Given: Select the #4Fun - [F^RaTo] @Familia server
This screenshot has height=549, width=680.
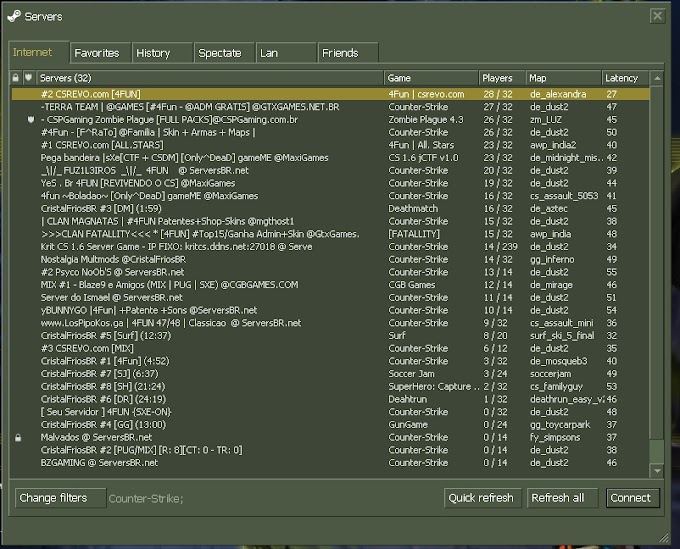Looking at the screenshot, I should [x=330, y=132].
